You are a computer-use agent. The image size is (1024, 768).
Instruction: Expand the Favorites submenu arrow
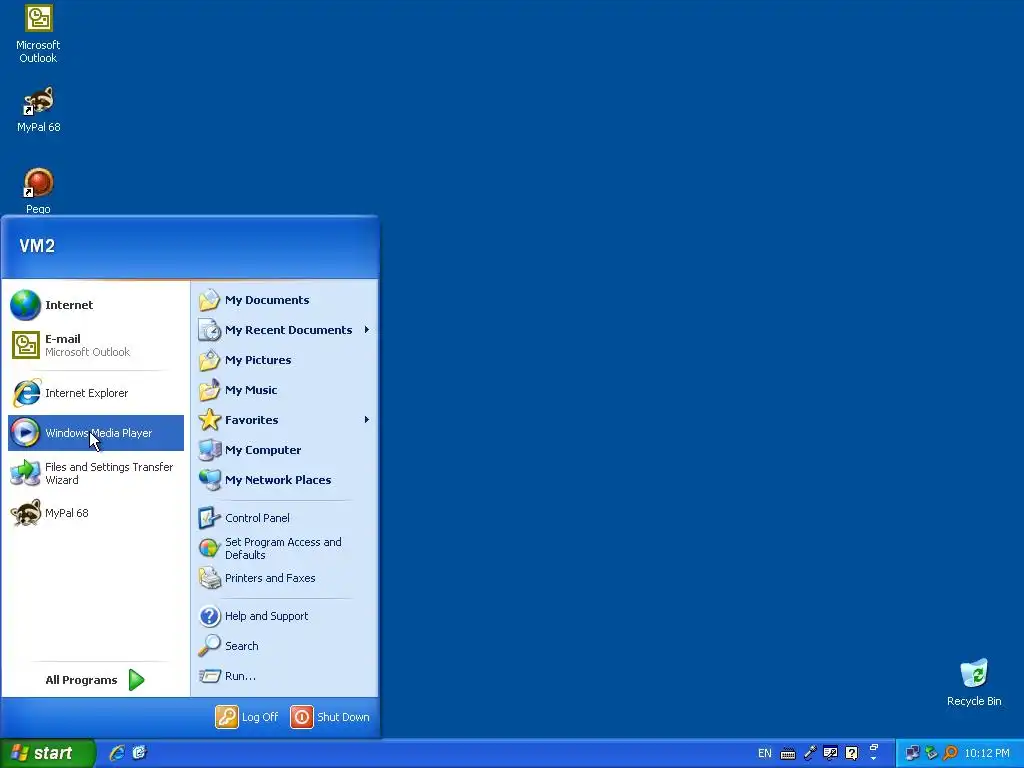point(366,420)
